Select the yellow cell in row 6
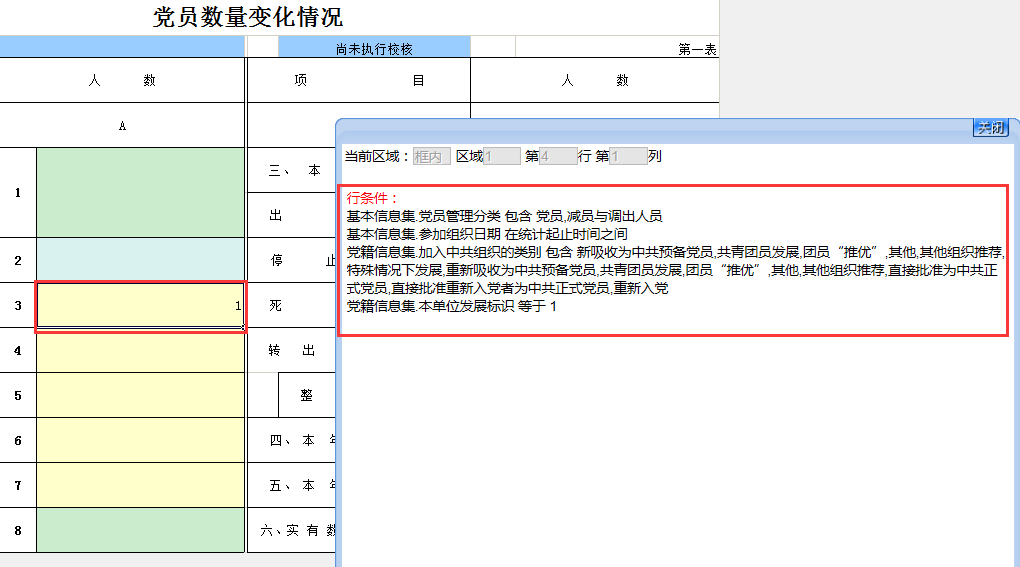1020x567 pixels. (x=141, y=440)
